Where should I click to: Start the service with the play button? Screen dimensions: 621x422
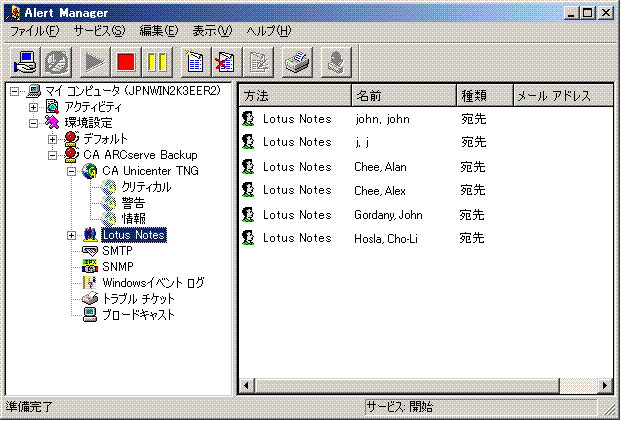95,62
